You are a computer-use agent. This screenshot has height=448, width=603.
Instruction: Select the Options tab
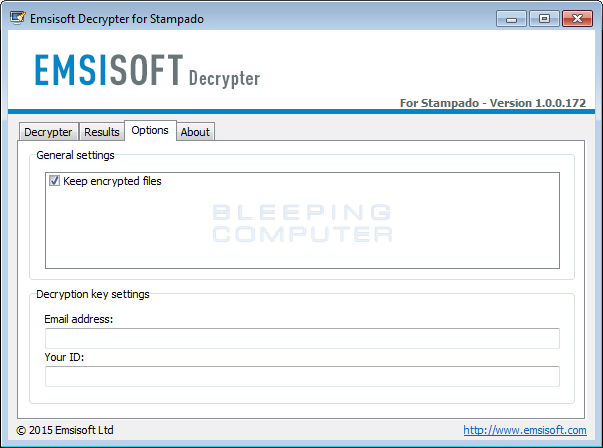(150, 130)
